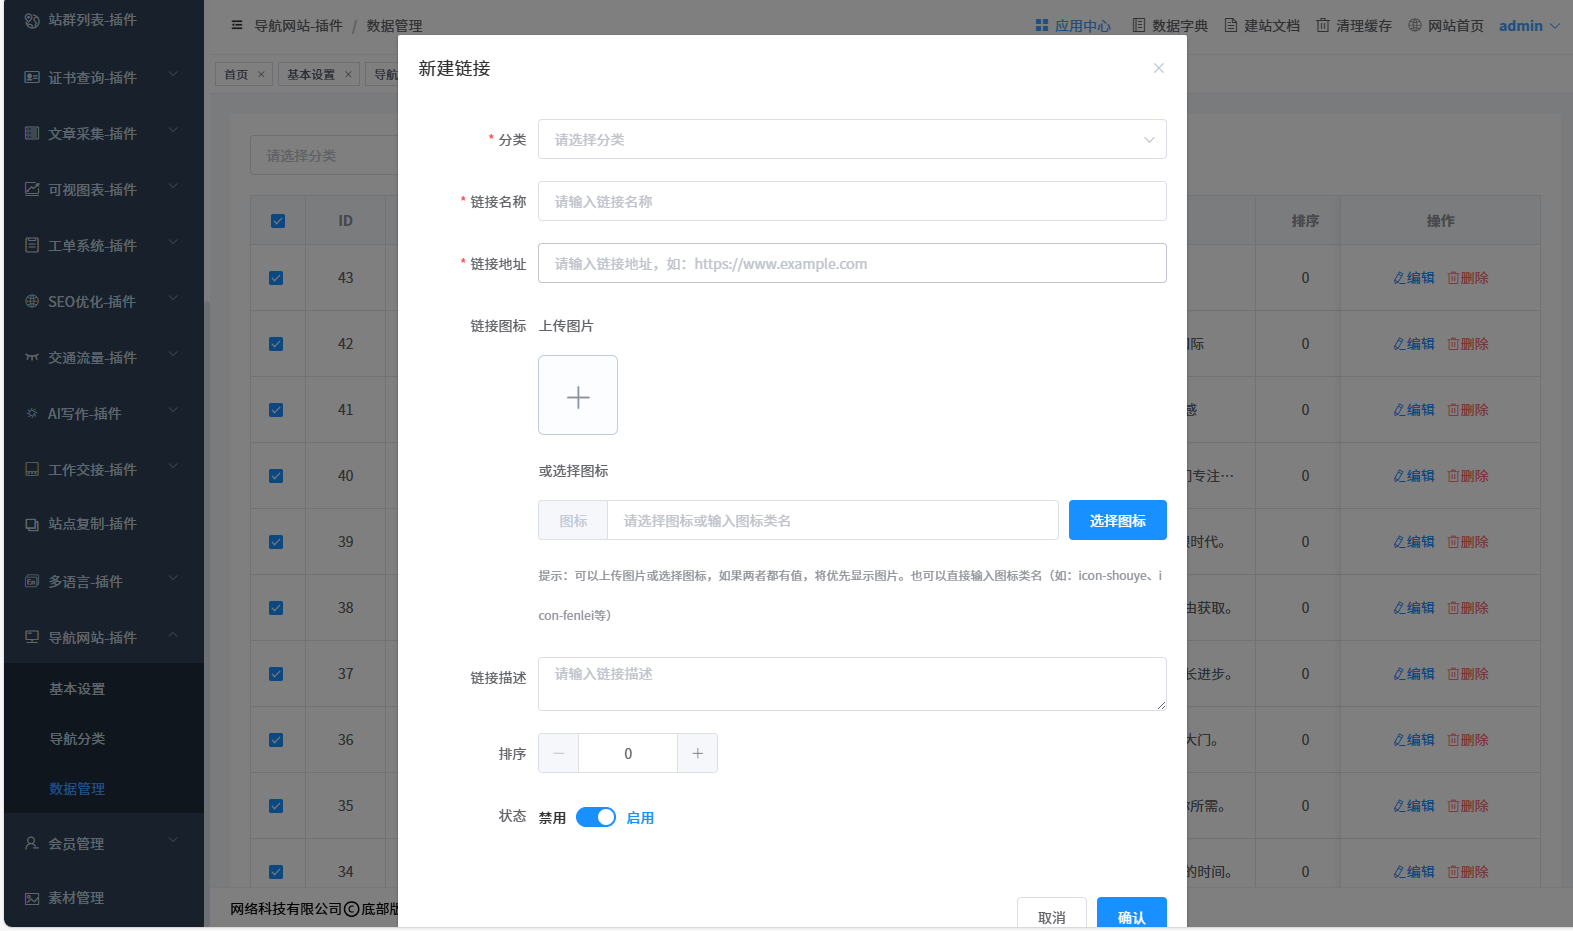
Task: Uncheck the checkbox for row 43
Action: pos(277,278)
